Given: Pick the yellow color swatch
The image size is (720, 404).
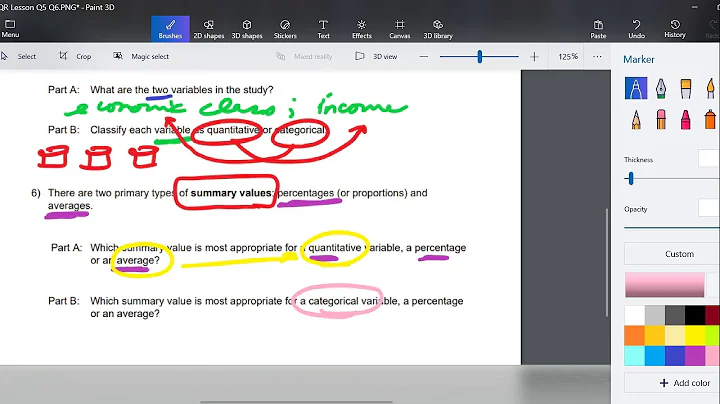Looking at the screenshot, I should point(695,336).
